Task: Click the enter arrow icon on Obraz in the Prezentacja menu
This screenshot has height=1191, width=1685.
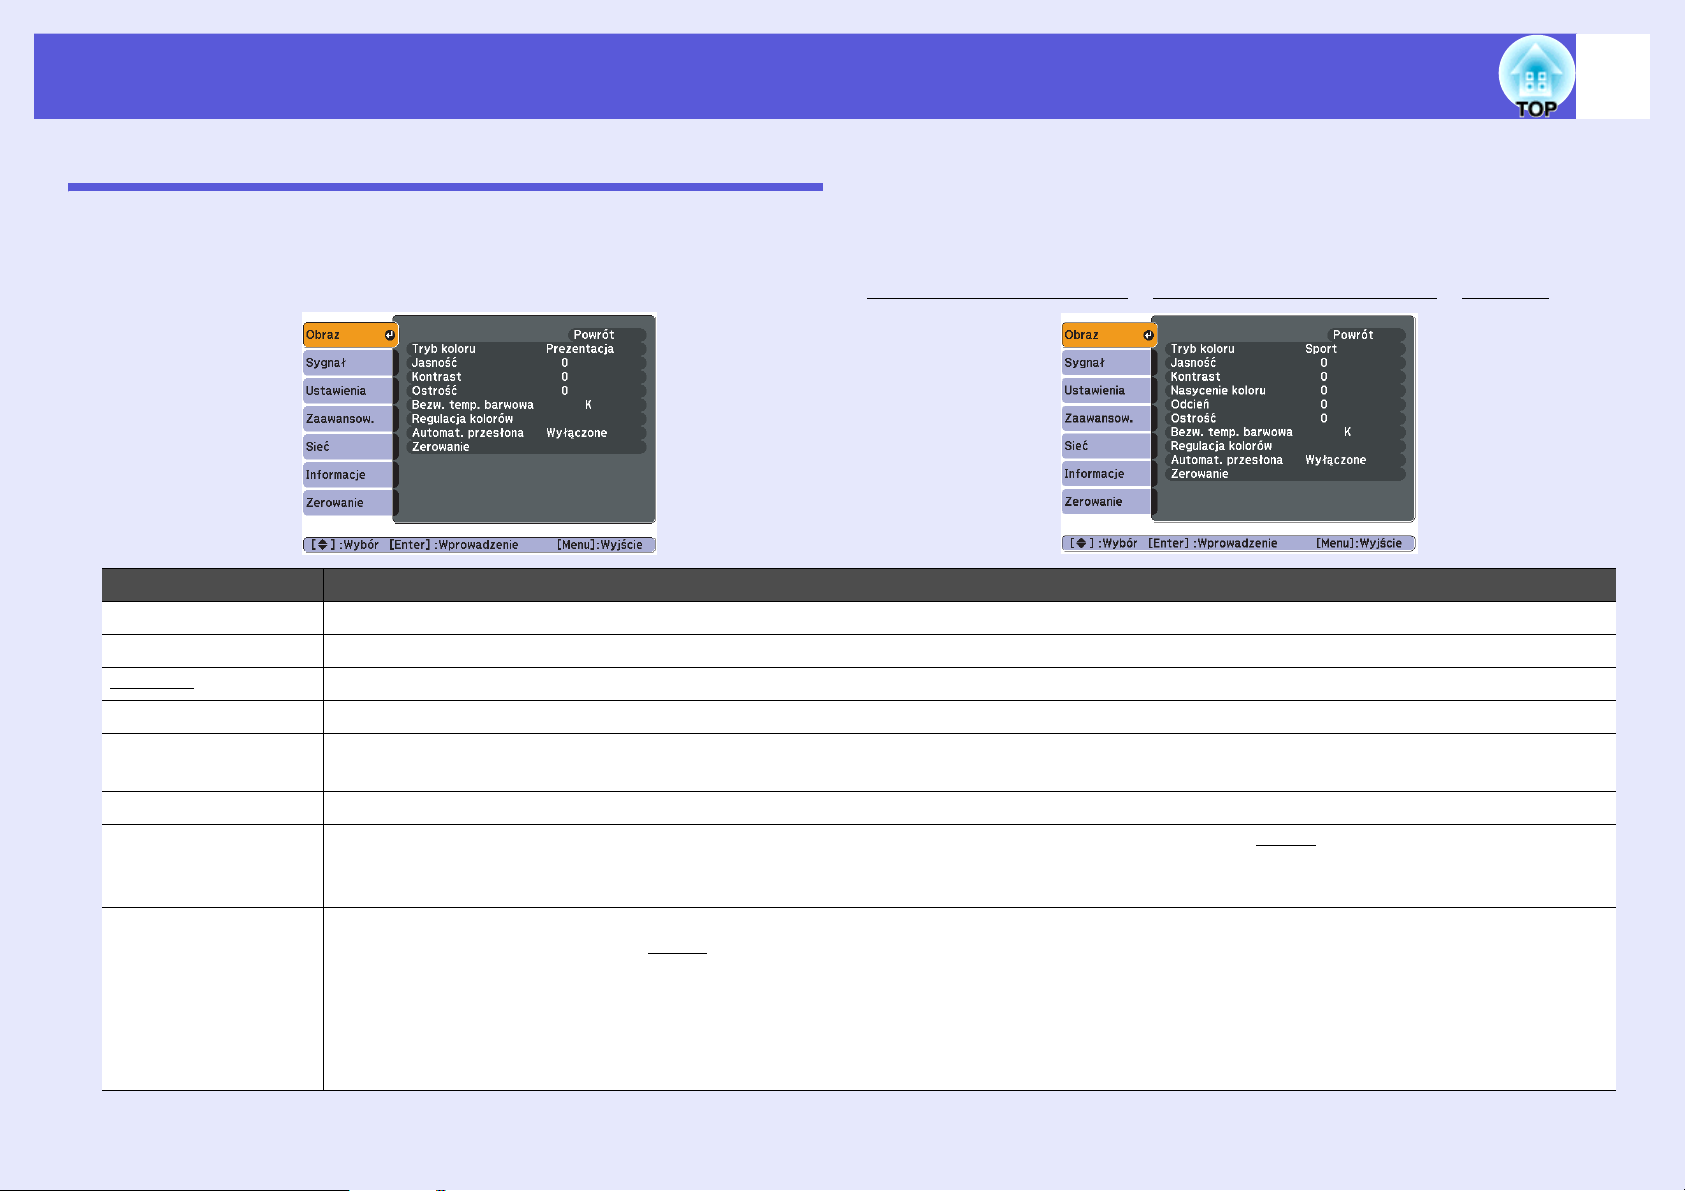Action: click(389, 335)
